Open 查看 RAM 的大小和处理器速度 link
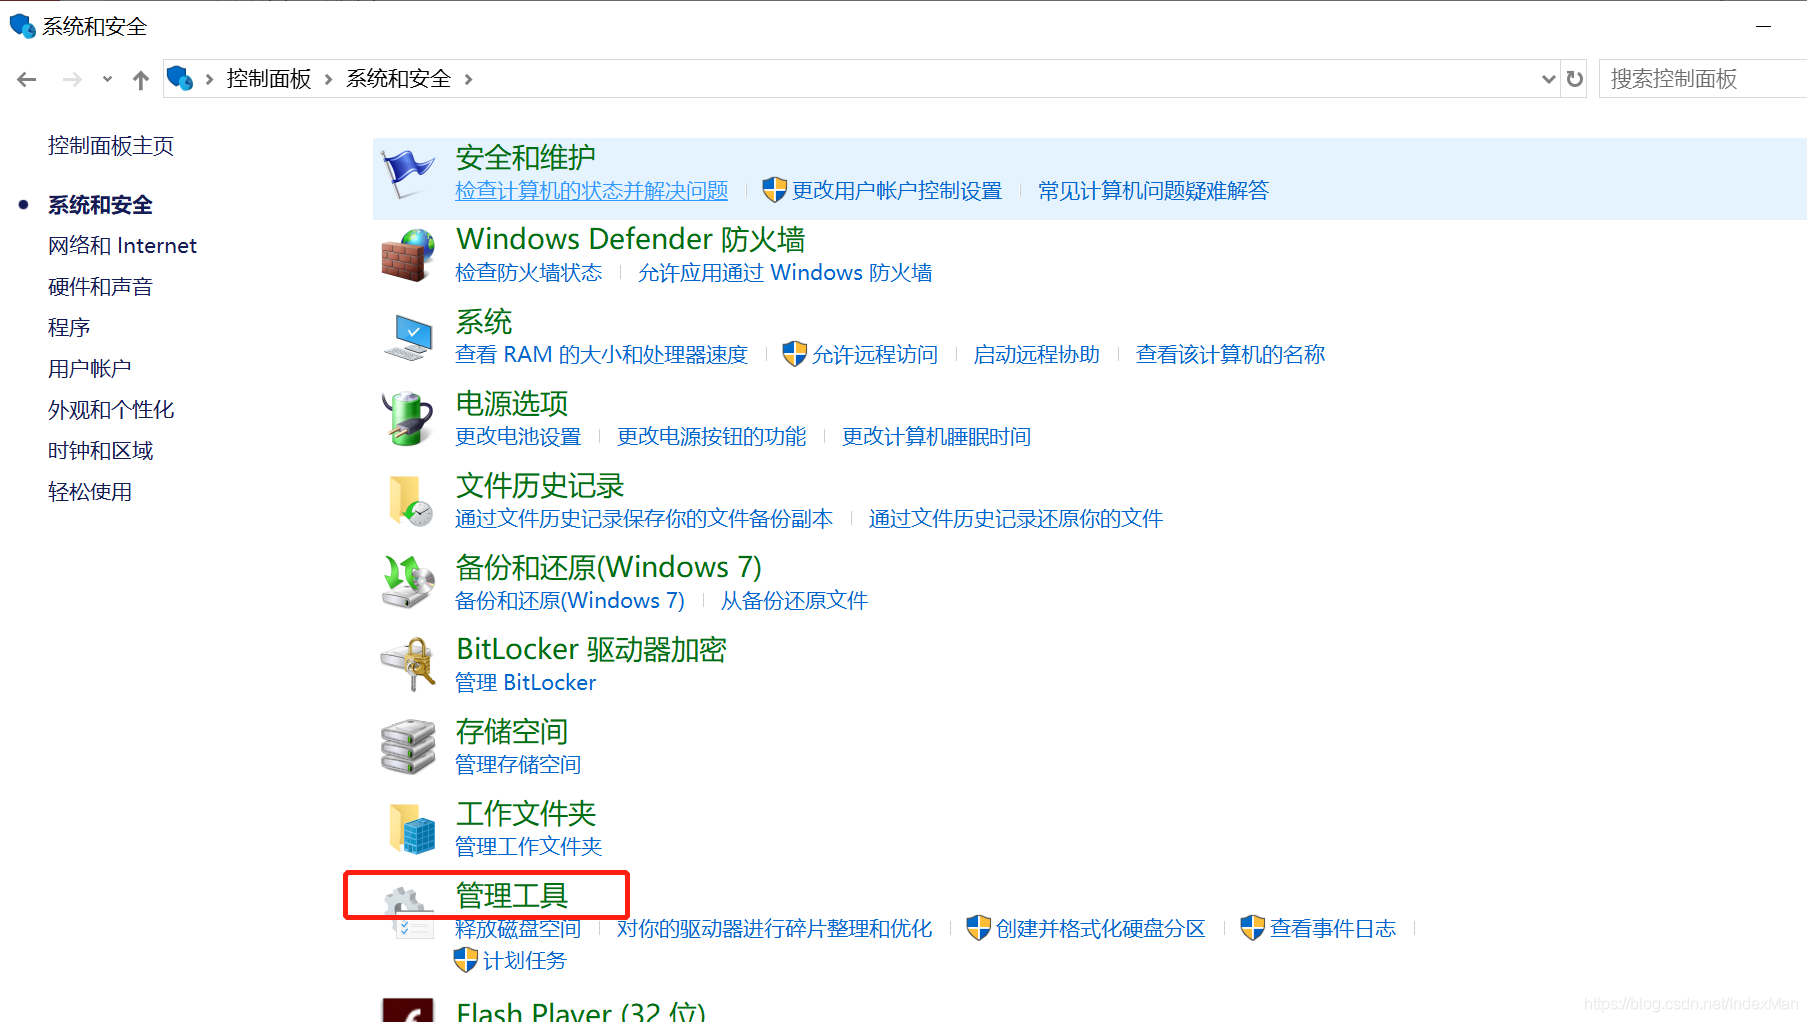The image size is (1807, 1022). [601, 355]
